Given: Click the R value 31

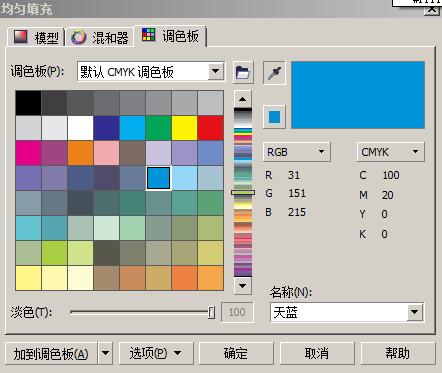Looking at the screenshot, I should tap(294, 175).
